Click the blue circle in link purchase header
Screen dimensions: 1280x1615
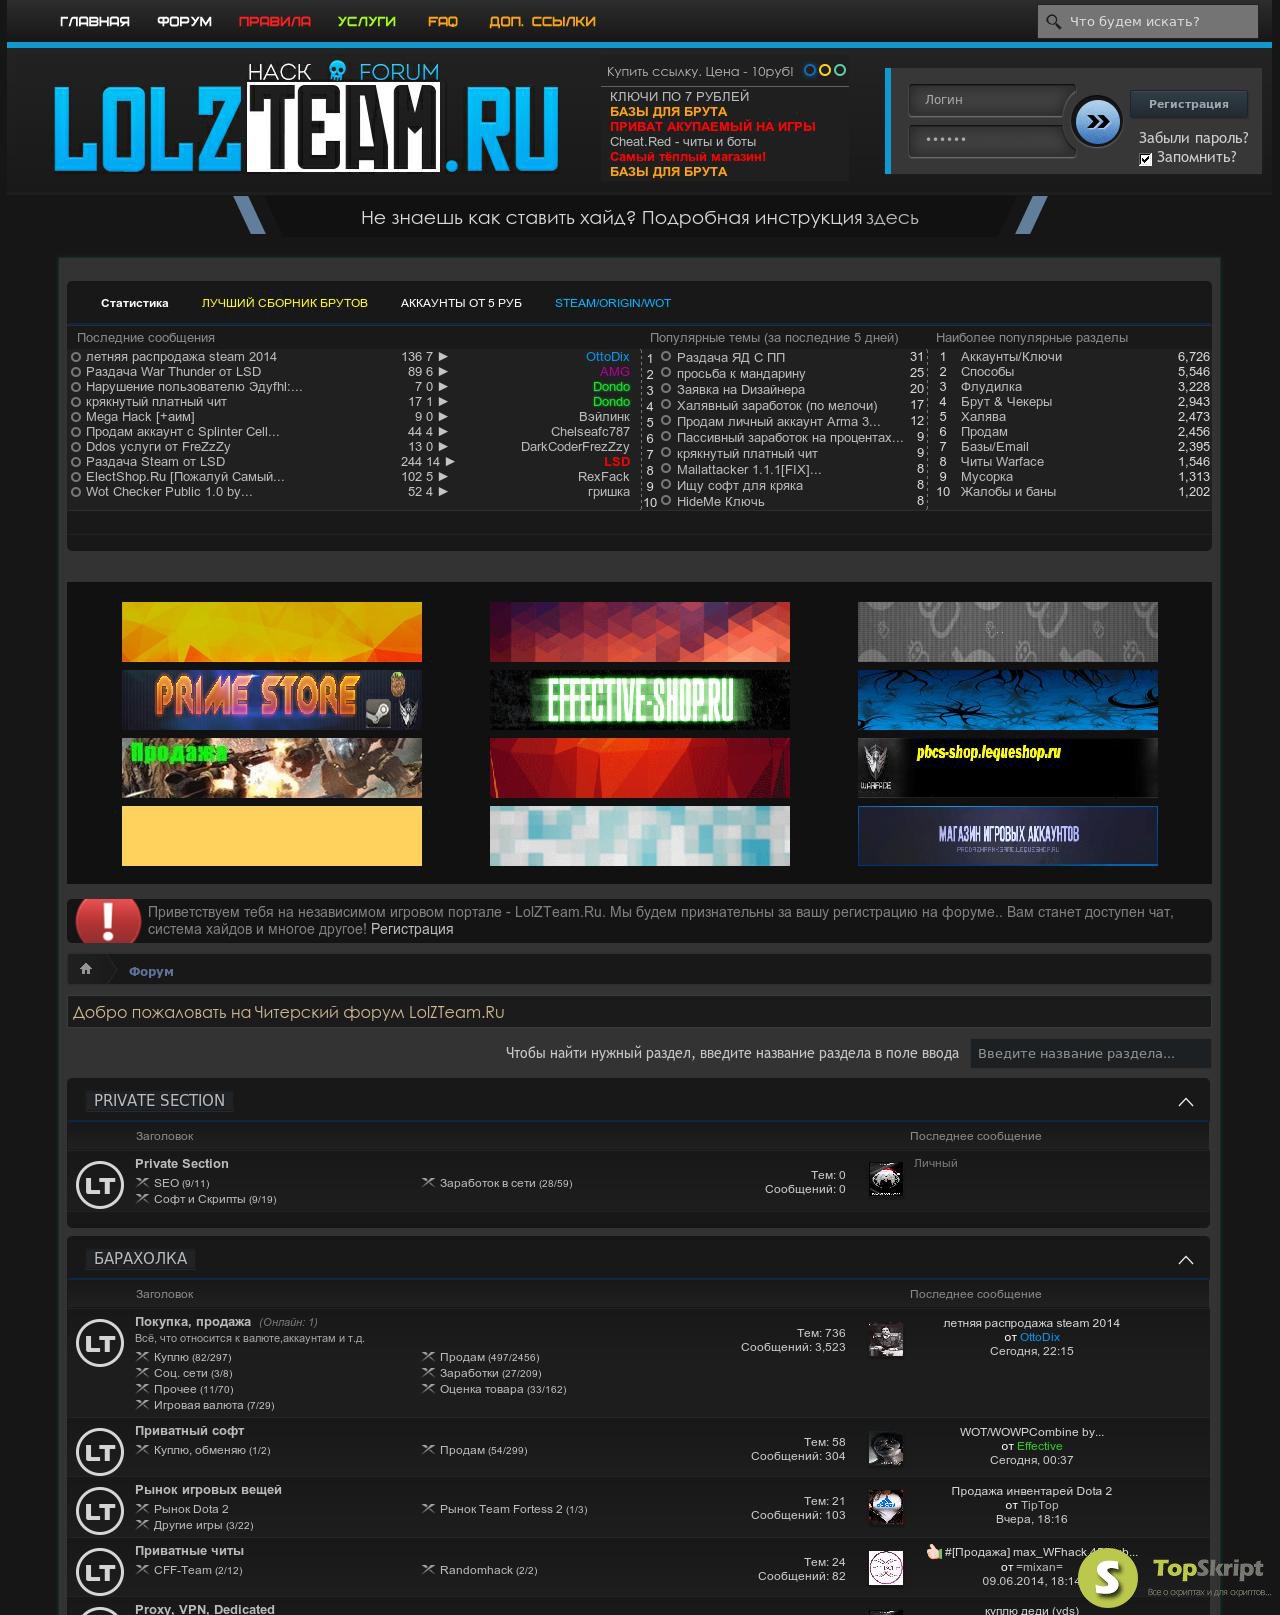pyautogui.click(x=810, y=70)
